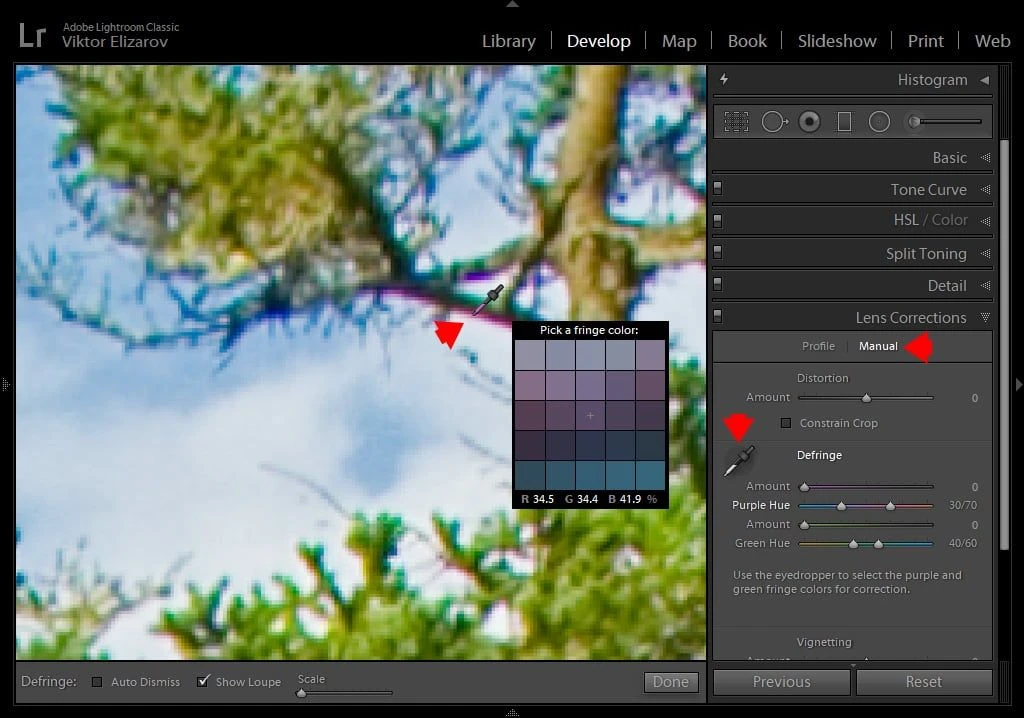Activate the Red Eye Correction tool
This screenshot has width=1024, height=718.
(809, 122)
